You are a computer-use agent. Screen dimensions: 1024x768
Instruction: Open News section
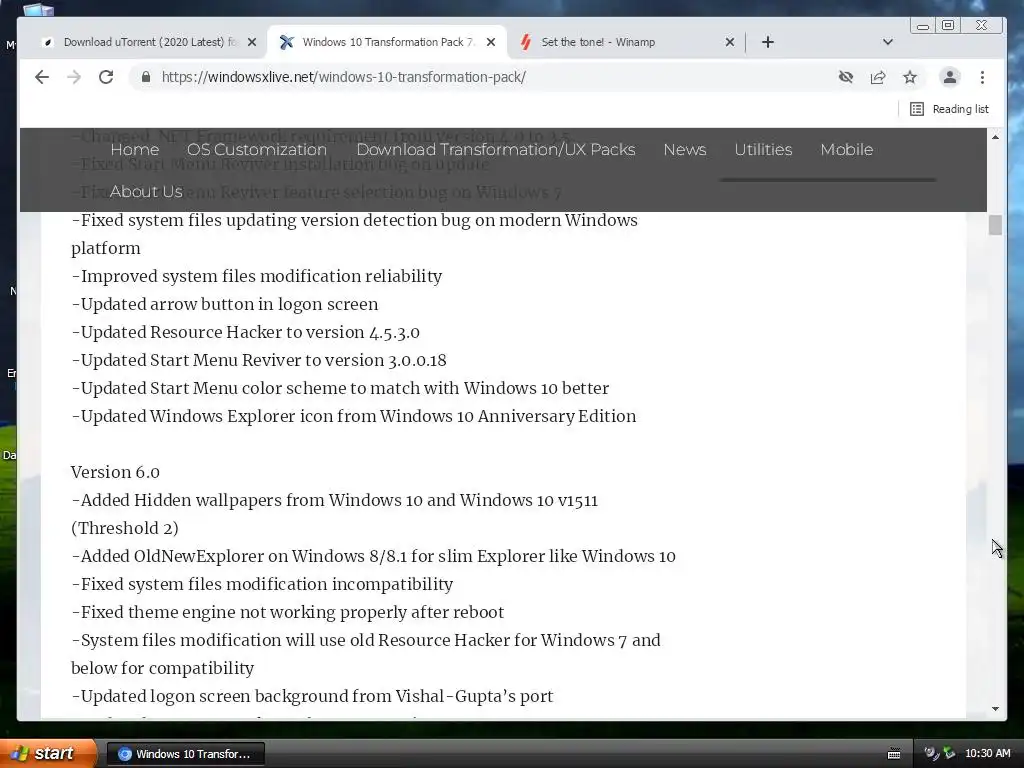684,150
